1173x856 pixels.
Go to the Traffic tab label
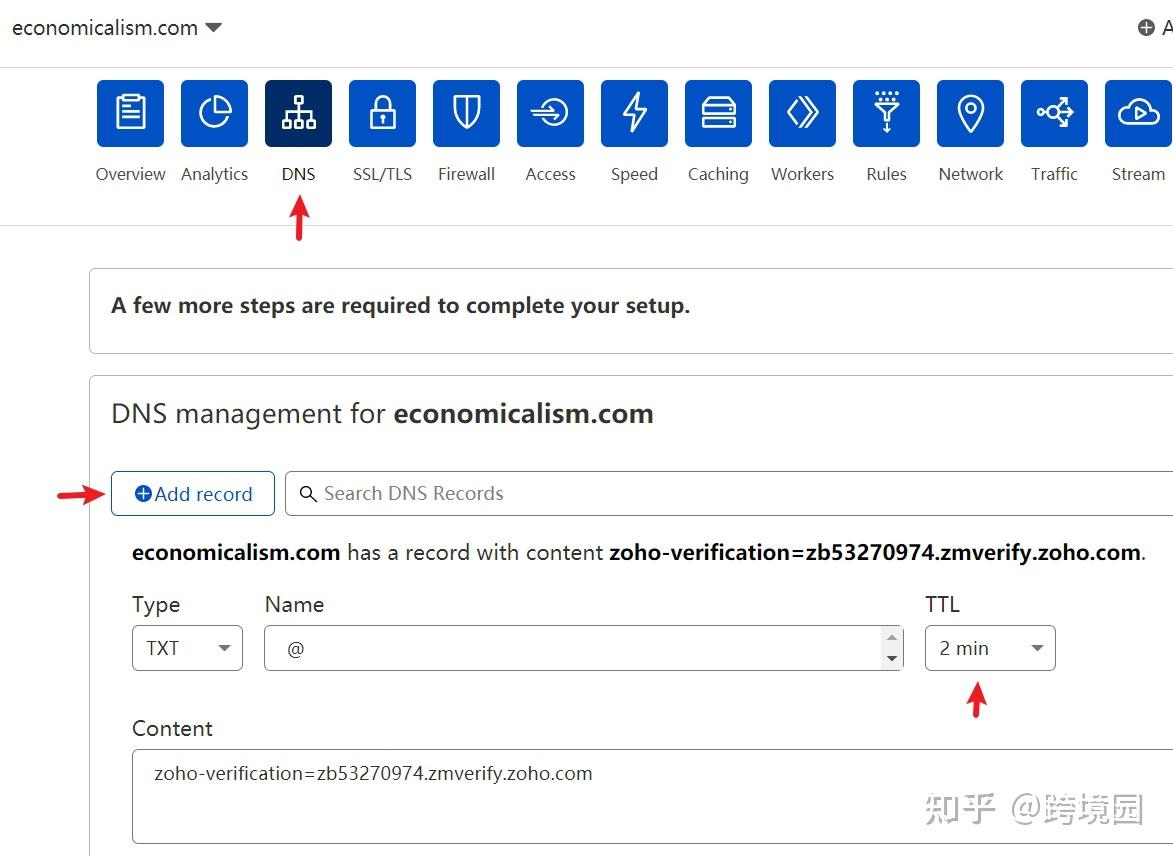click(1055, 174)
